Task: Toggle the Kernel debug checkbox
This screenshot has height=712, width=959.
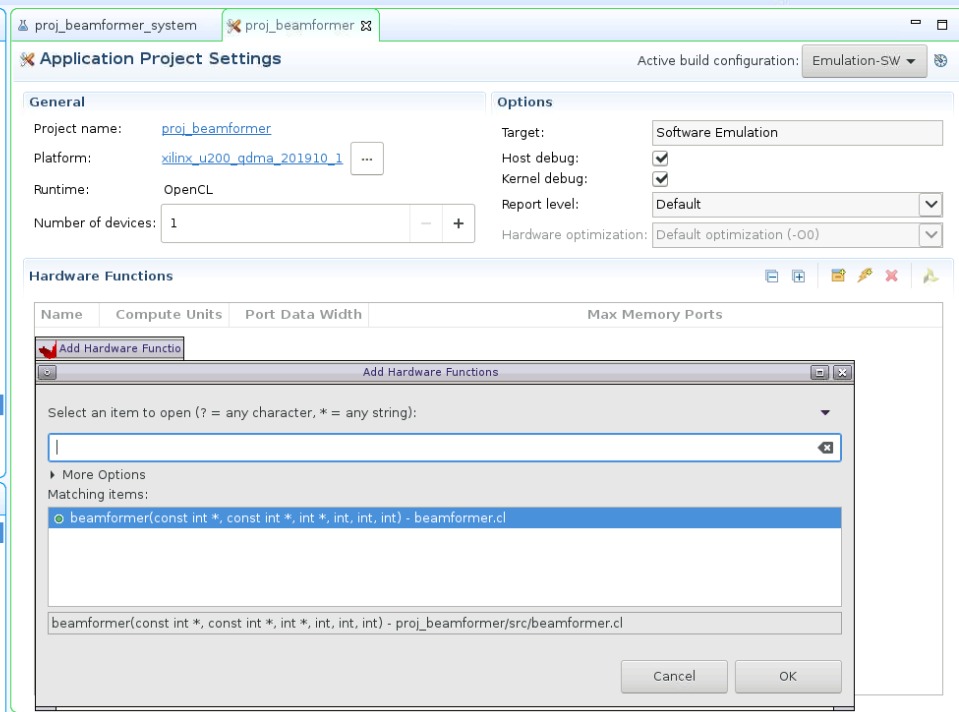Action: (x=661, y=179)
